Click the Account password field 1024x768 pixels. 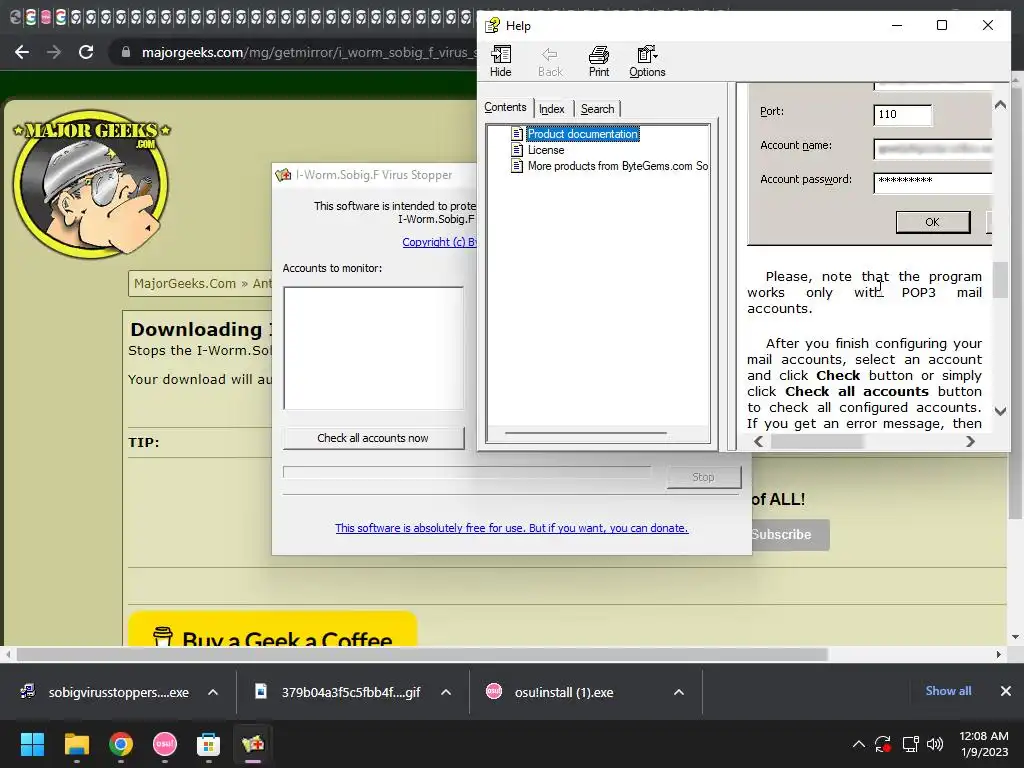tap(933, 182)
